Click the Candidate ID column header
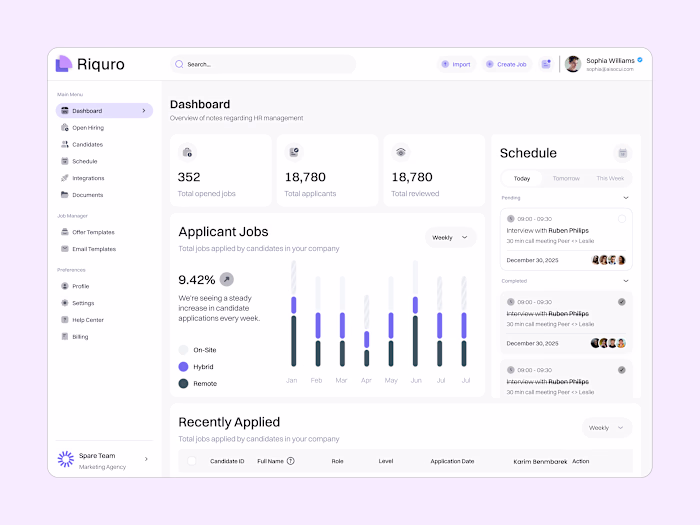 click(x=227, y=461)
